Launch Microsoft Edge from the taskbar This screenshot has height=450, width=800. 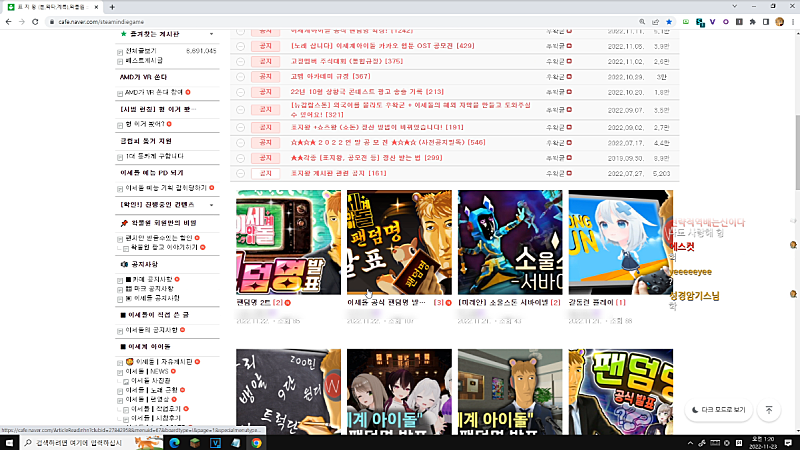click(174, 442)
